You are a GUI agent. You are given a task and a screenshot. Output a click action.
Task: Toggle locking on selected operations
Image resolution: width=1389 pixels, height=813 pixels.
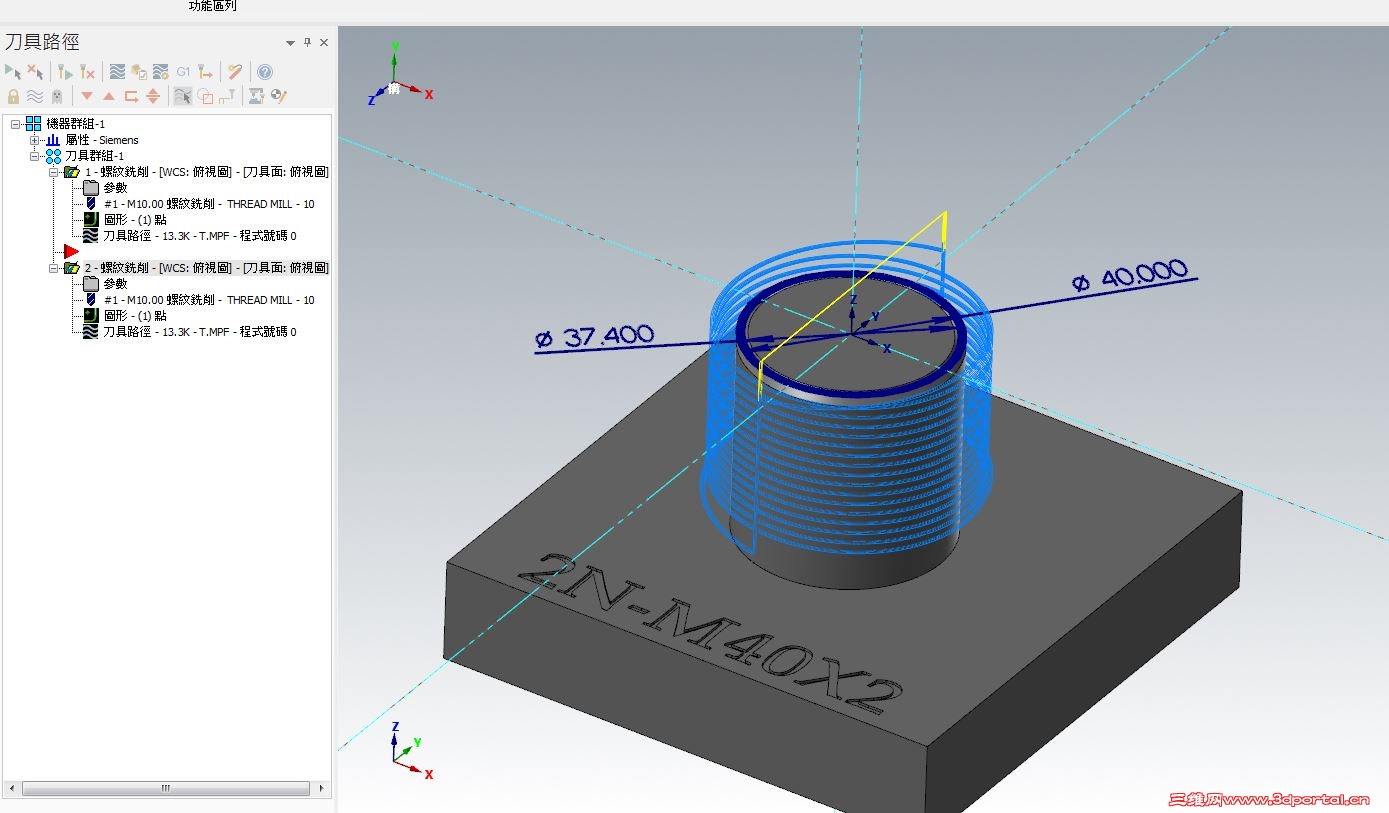pos(13,96)
